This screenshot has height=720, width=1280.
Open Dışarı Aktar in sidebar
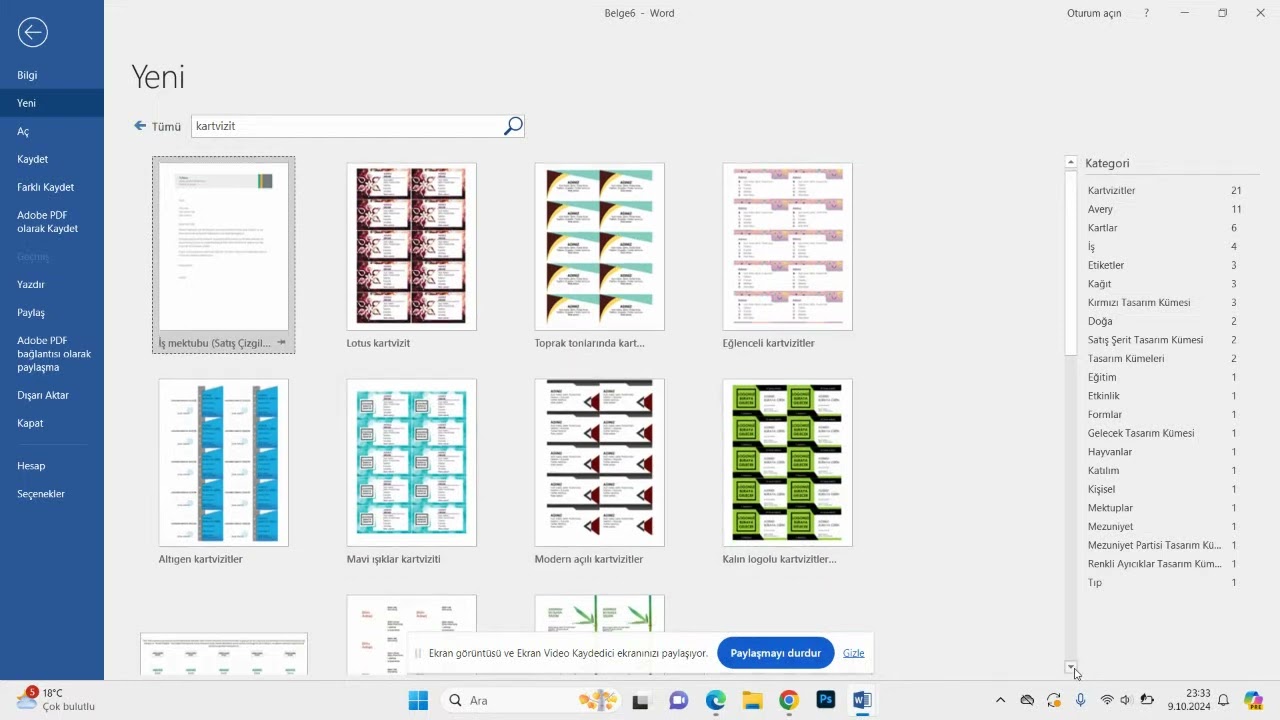(52, 395)
